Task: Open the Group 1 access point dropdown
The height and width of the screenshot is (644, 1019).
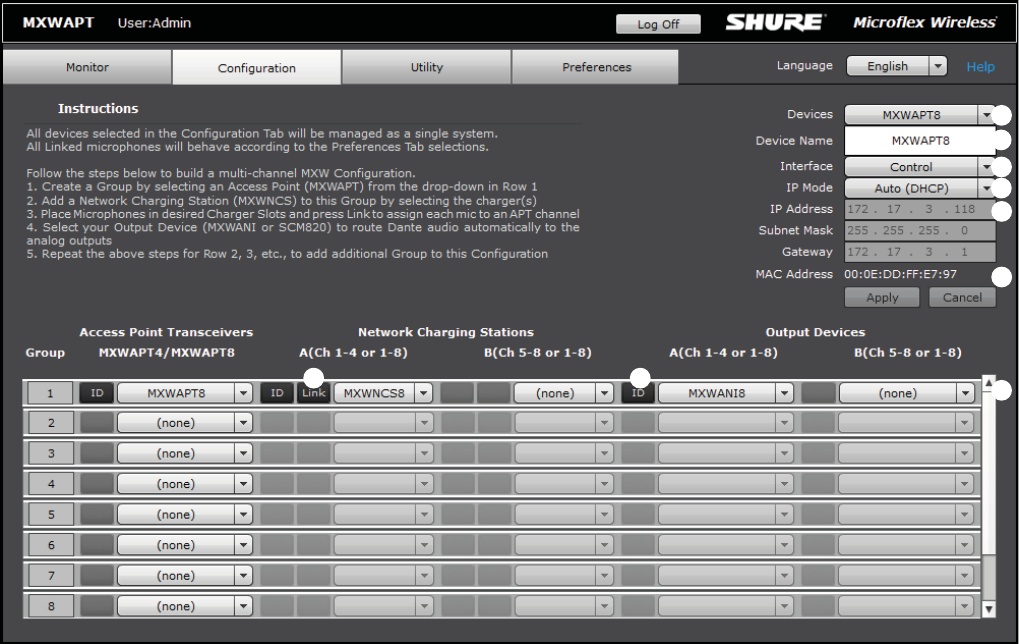Action: coord(185,393)
